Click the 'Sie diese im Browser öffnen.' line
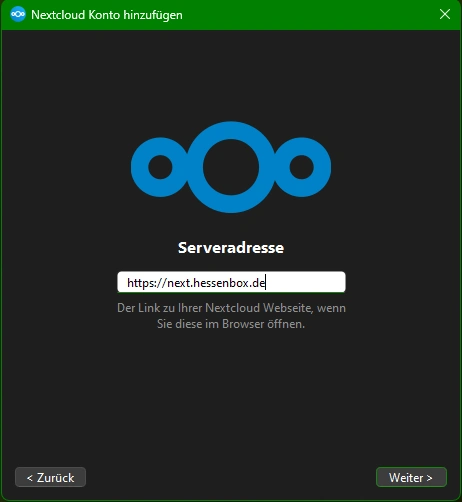462x502 pixels. 231,324
